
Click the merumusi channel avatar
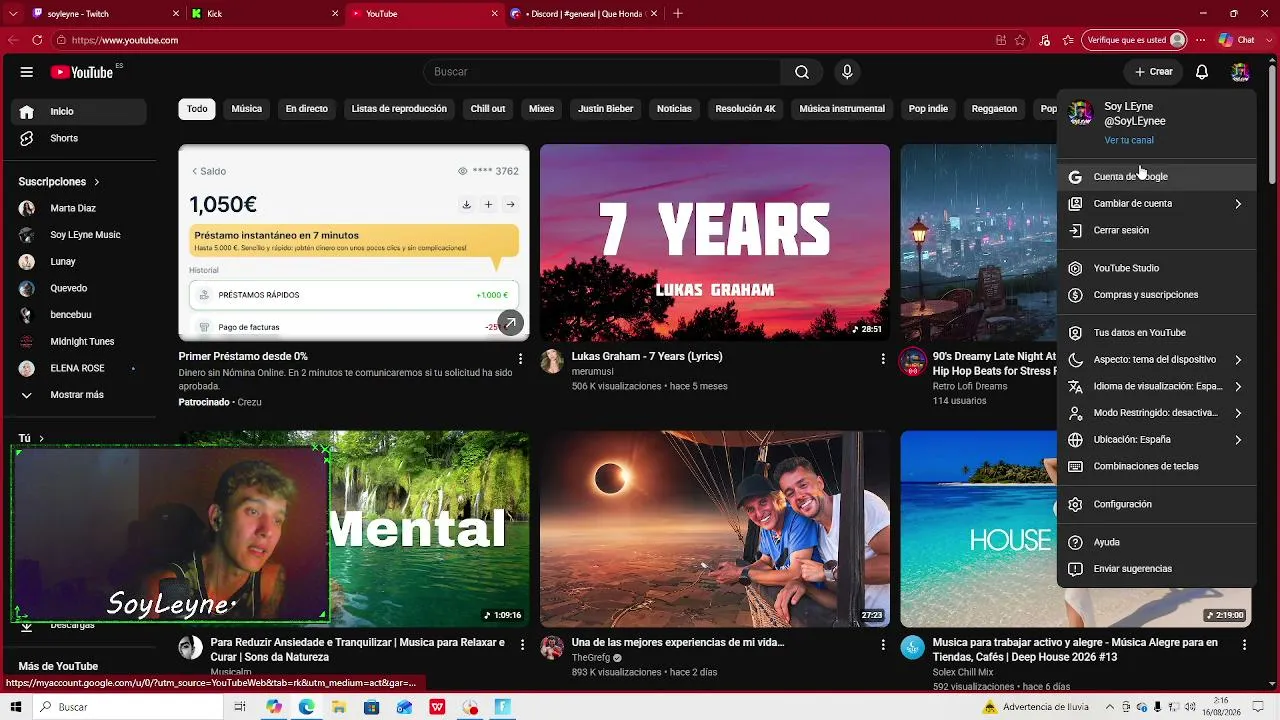[x=552, y=361]
